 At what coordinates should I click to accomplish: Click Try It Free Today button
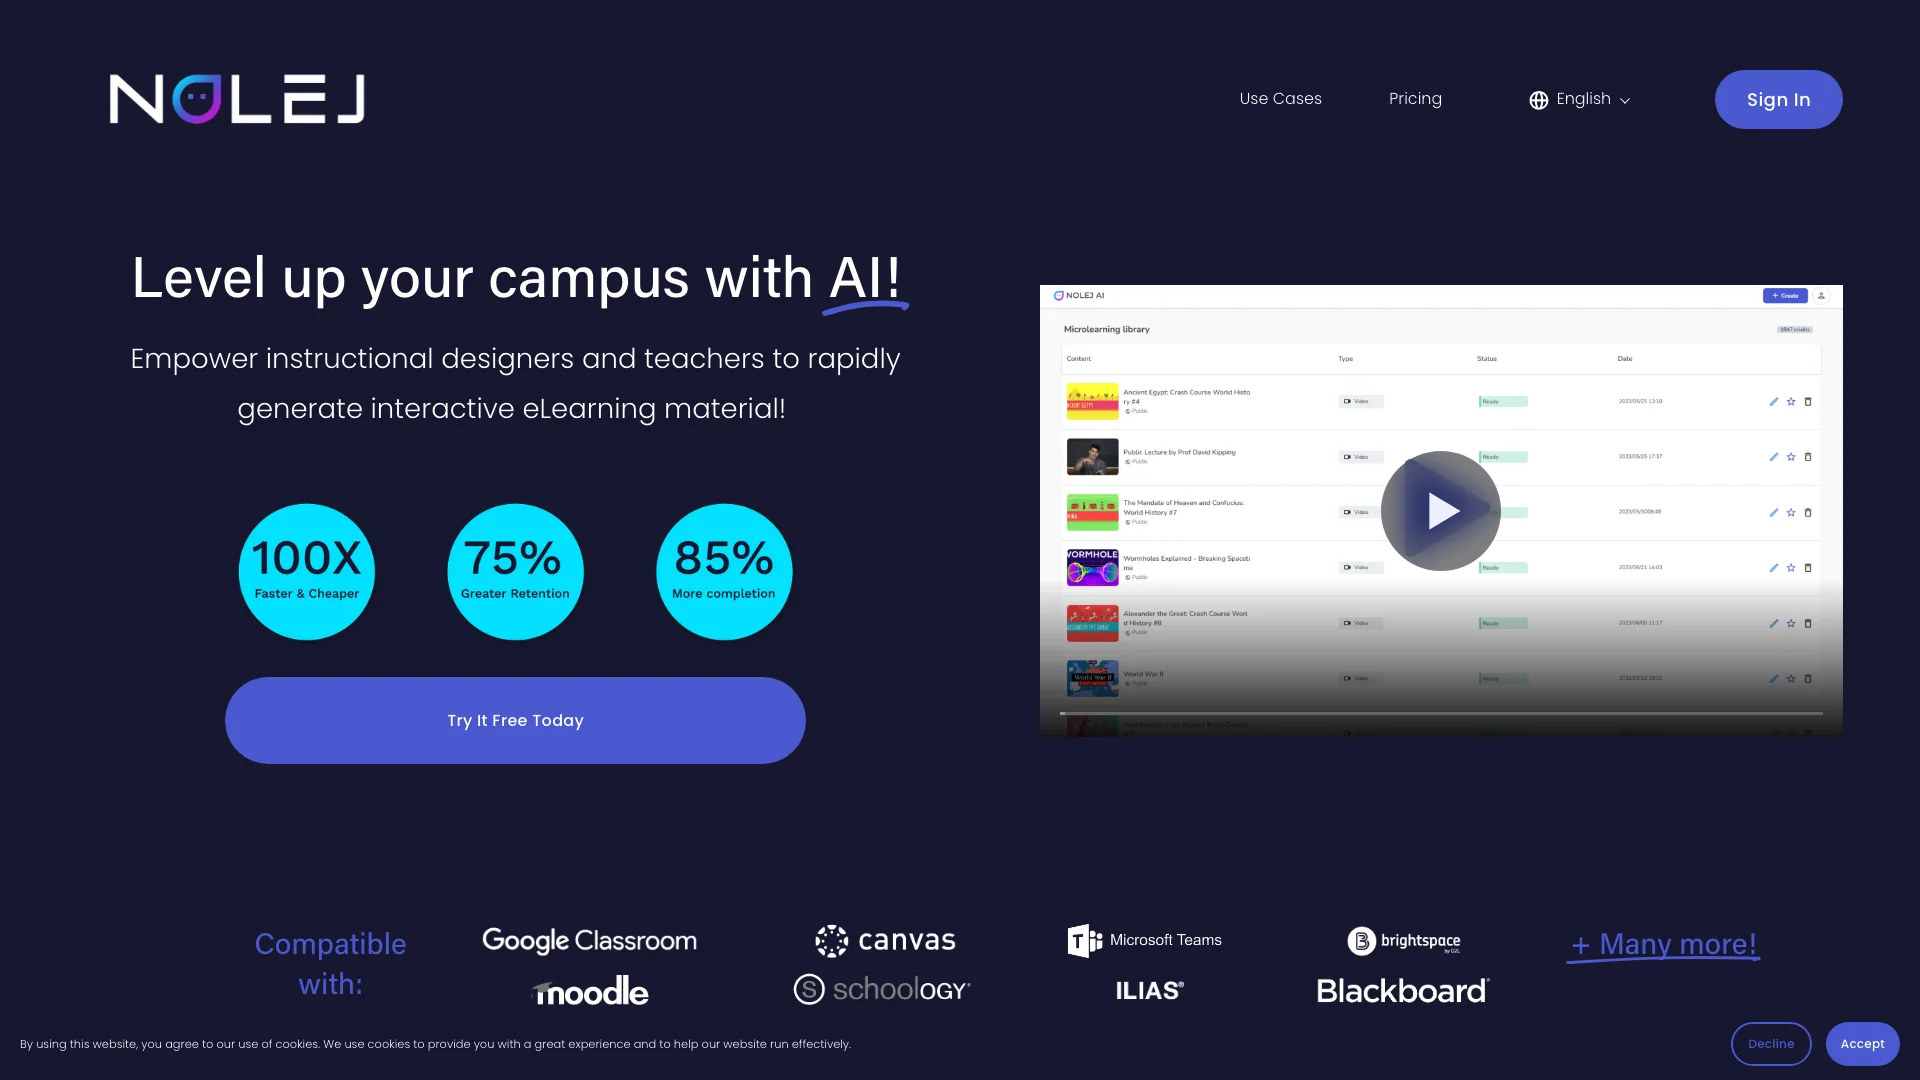tap(514, 720)
